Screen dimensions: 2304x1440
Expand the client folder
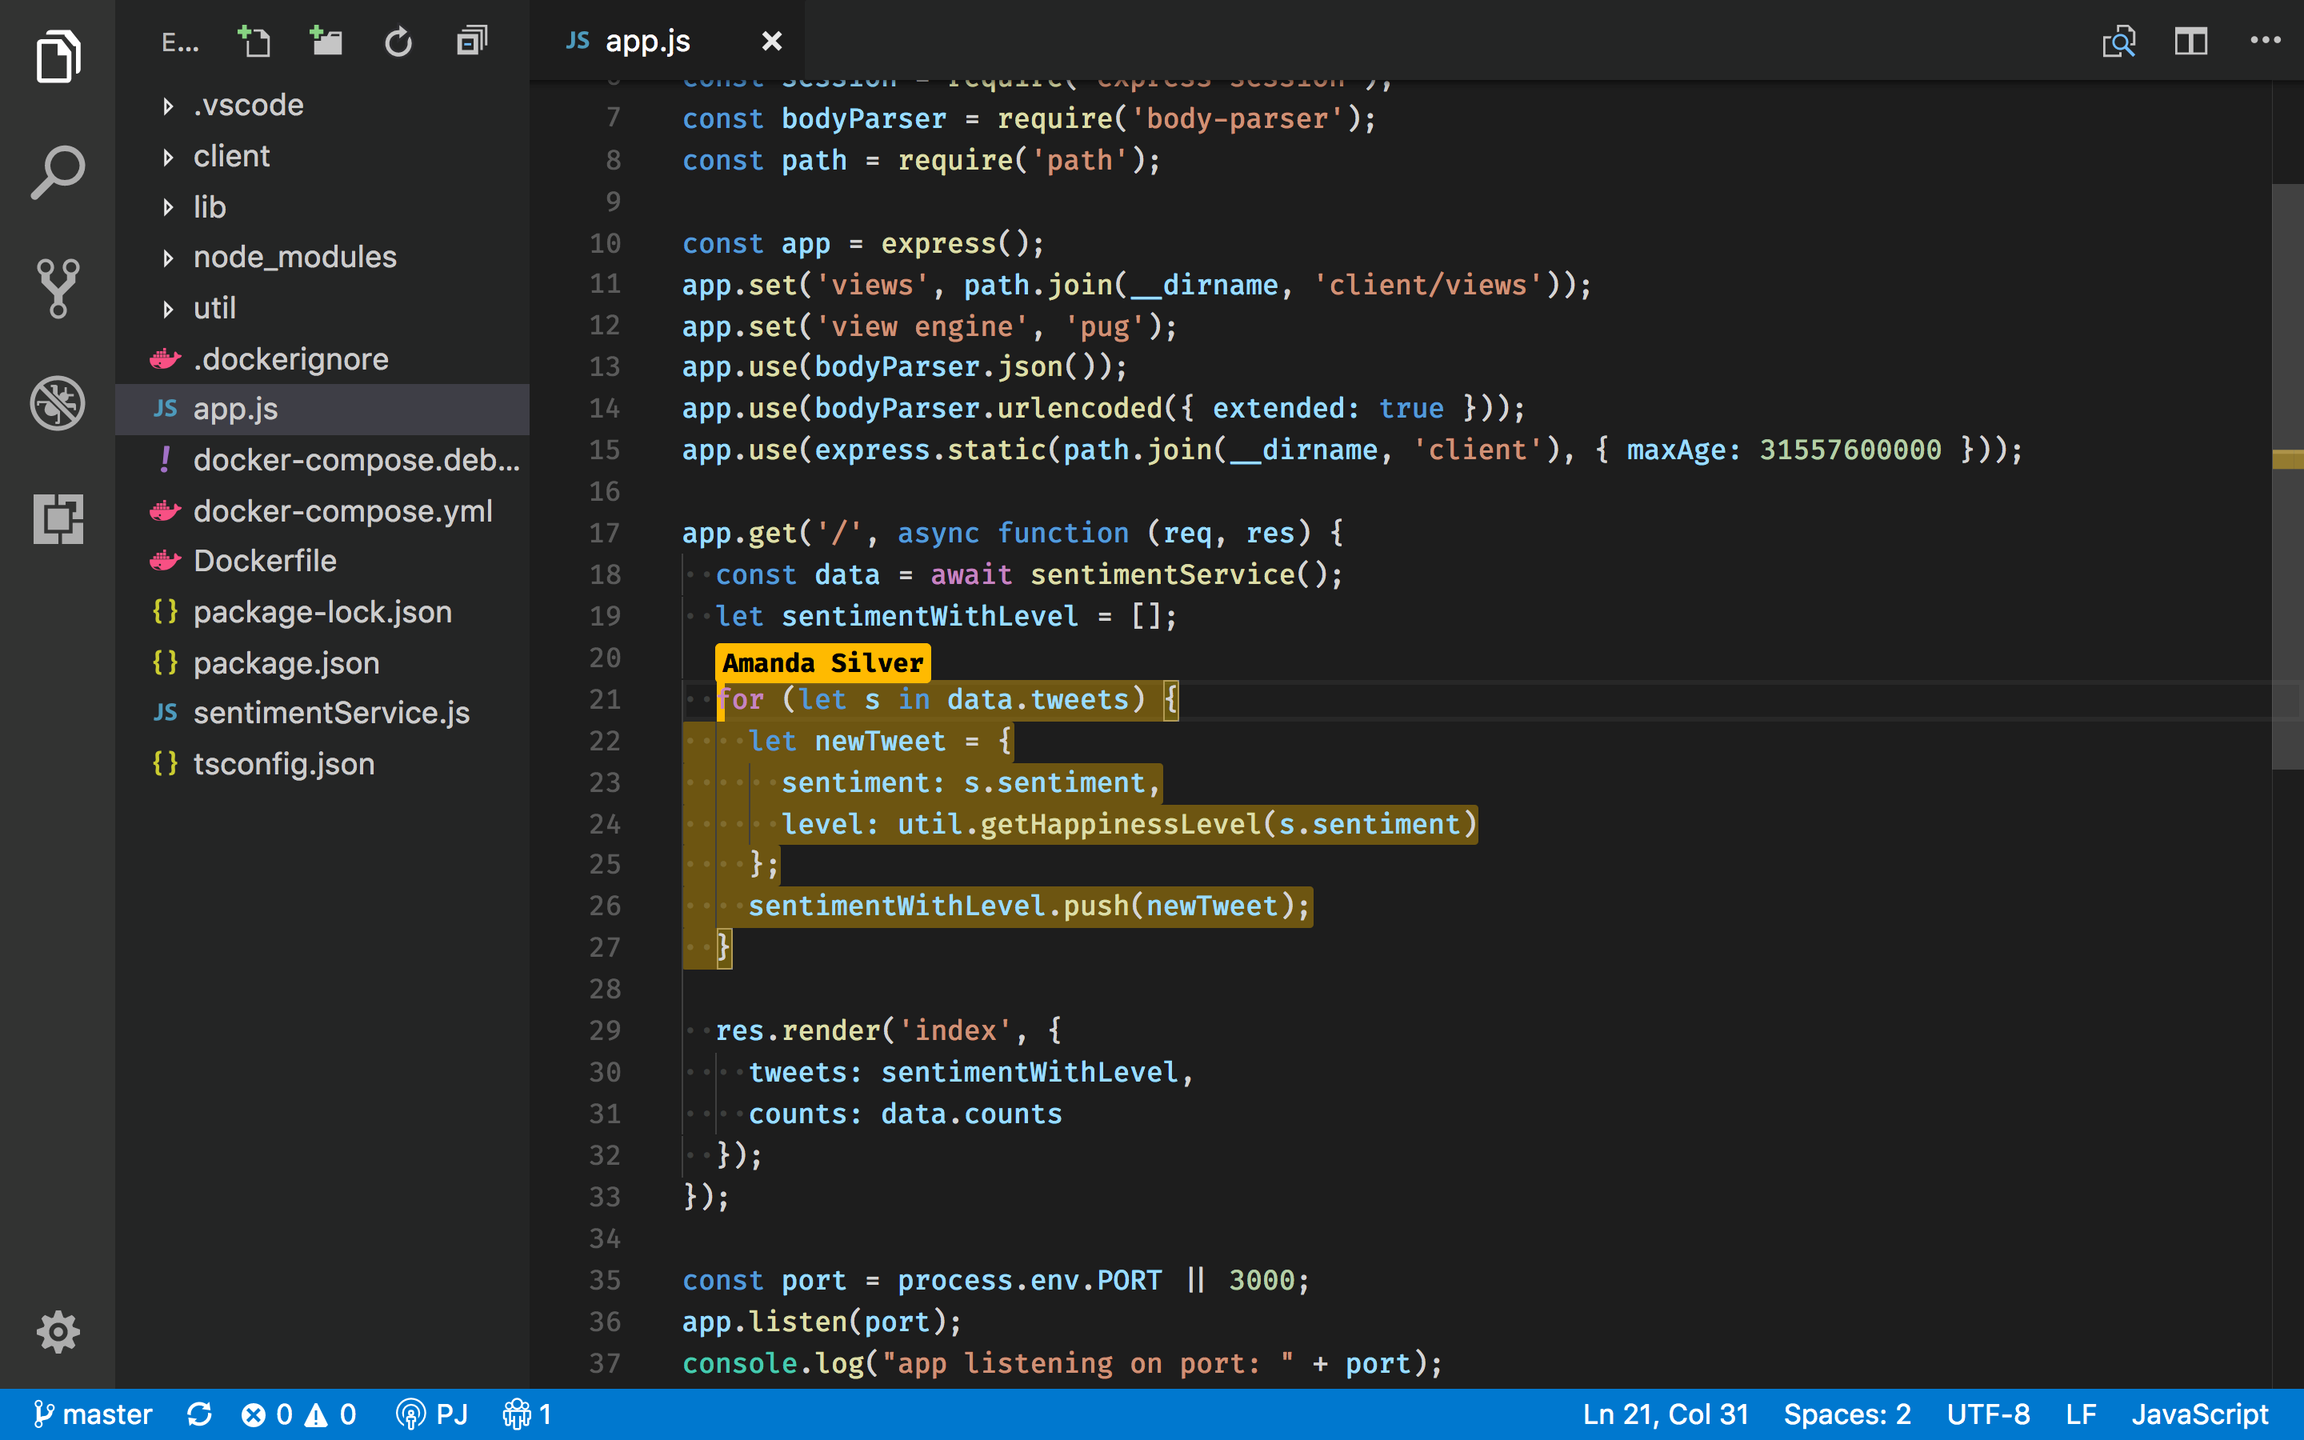pos(231,155)
